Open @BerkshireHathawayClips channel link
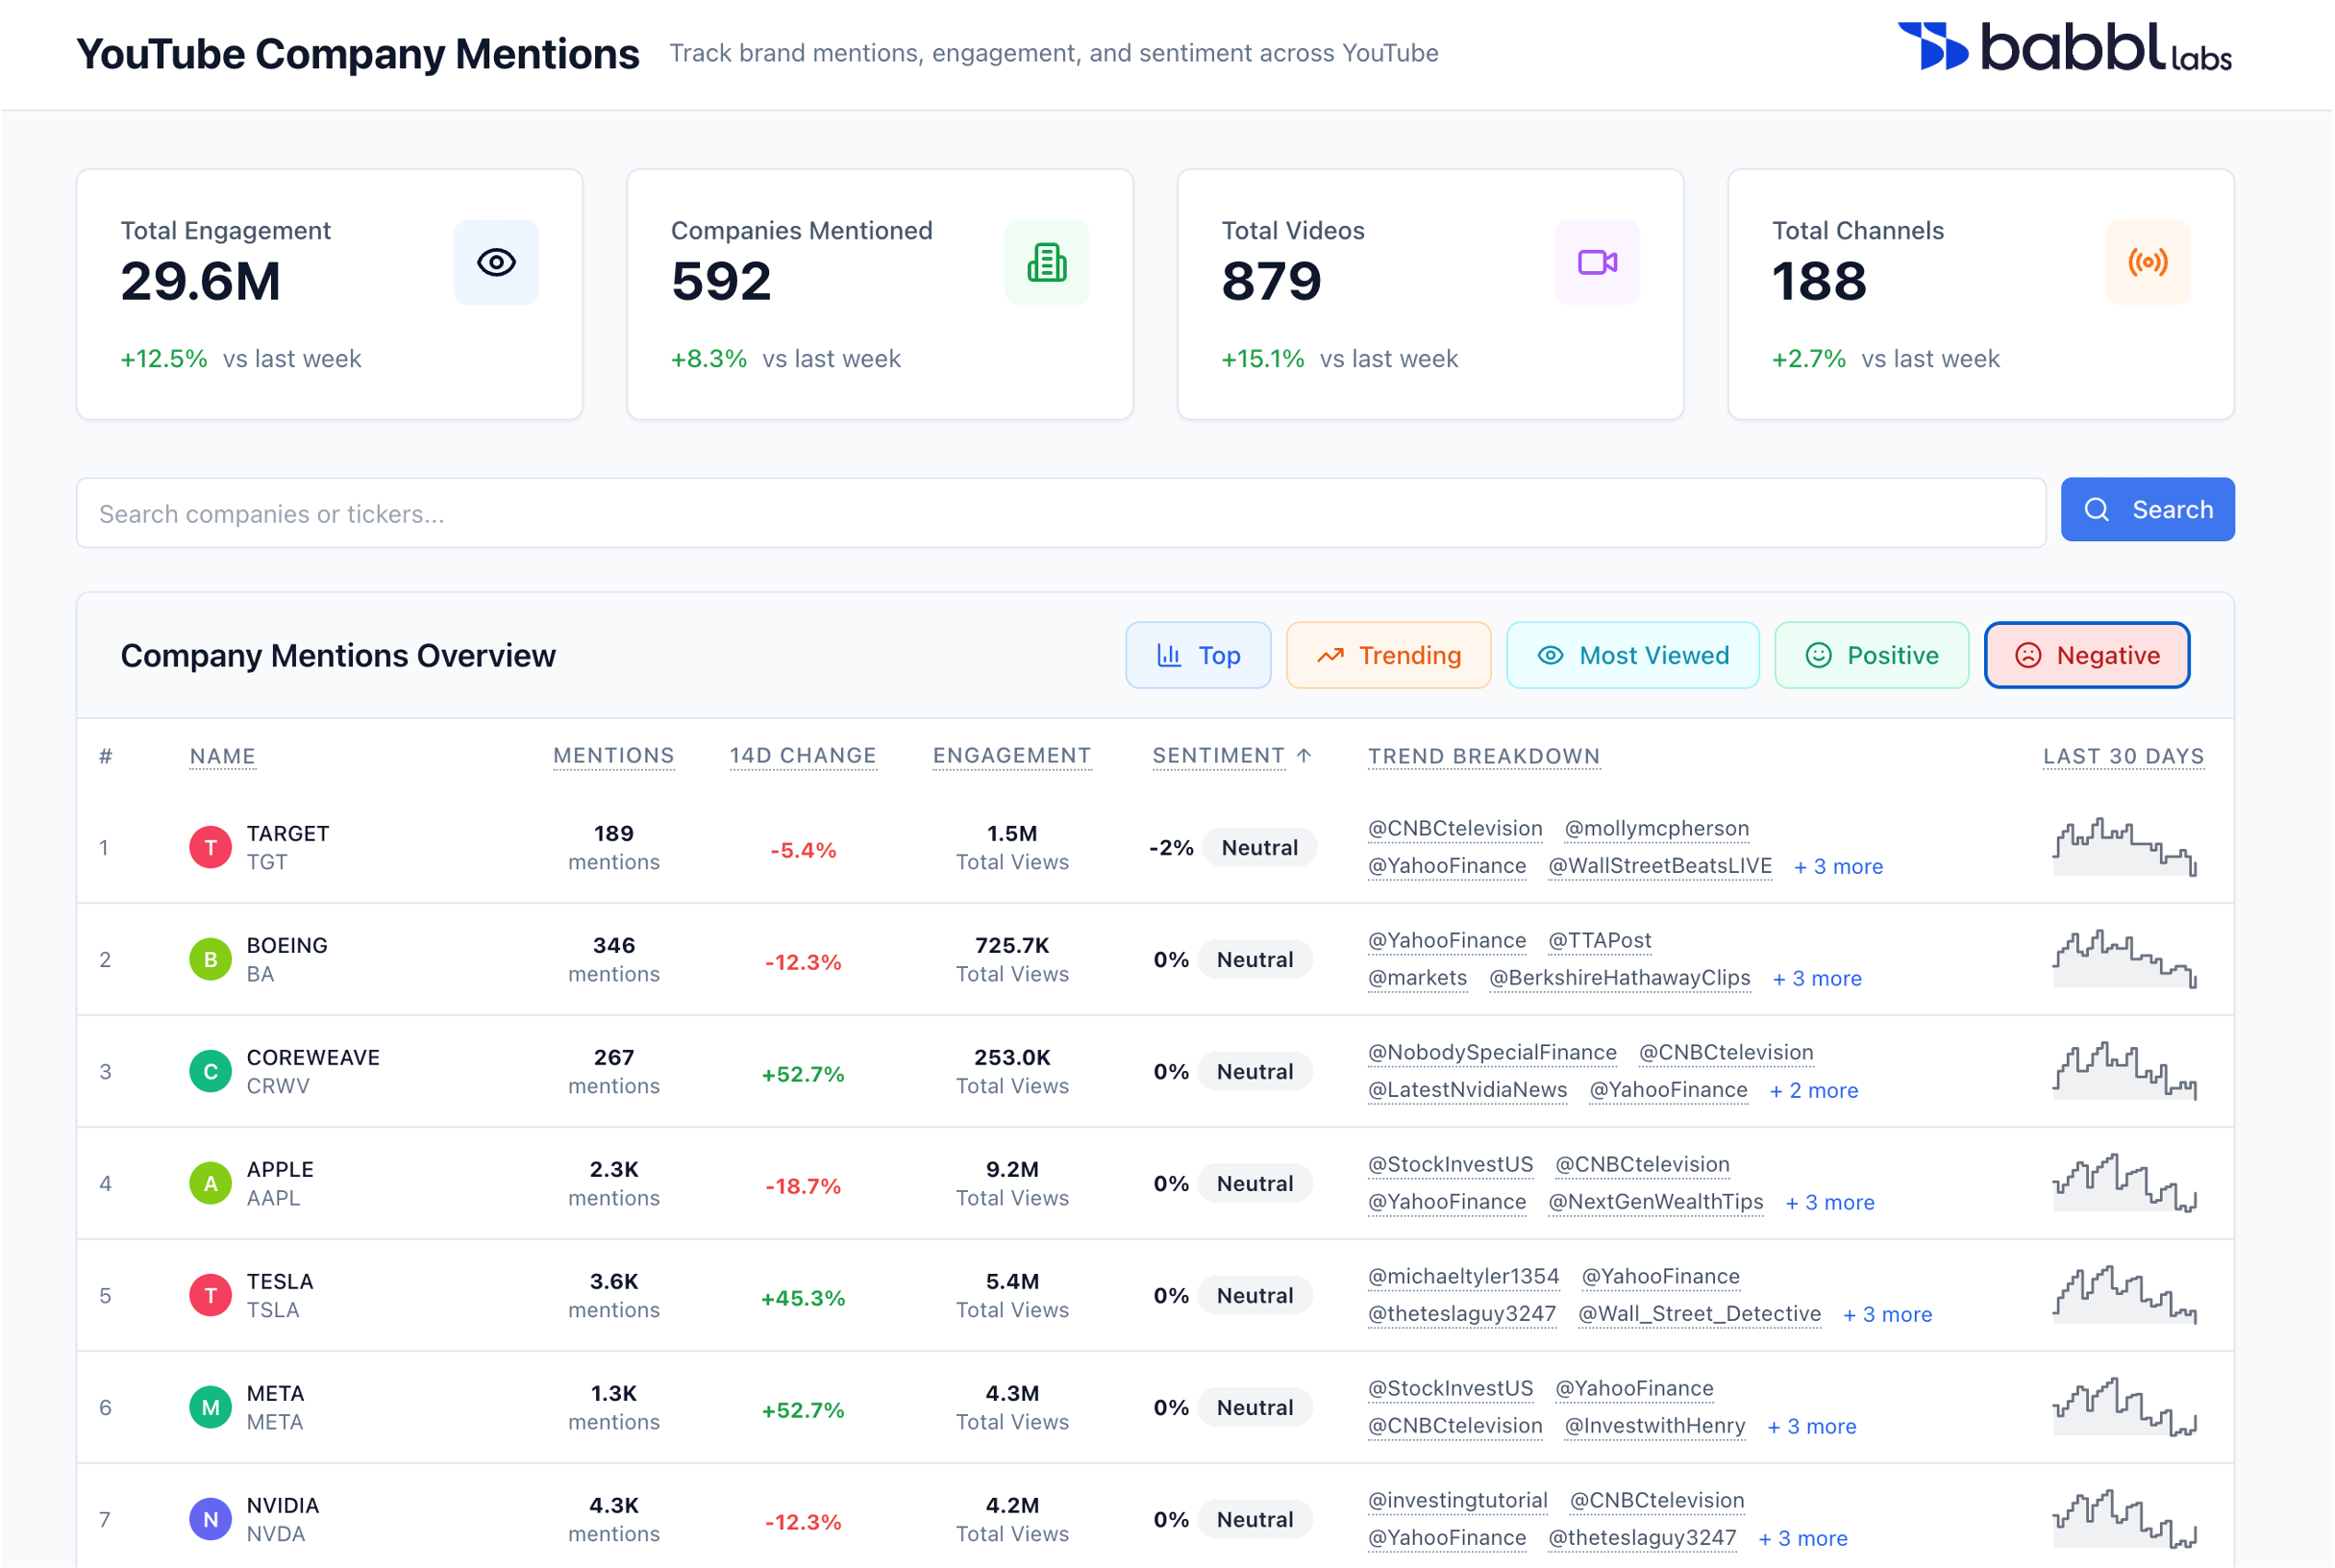 click(1619, 978)
